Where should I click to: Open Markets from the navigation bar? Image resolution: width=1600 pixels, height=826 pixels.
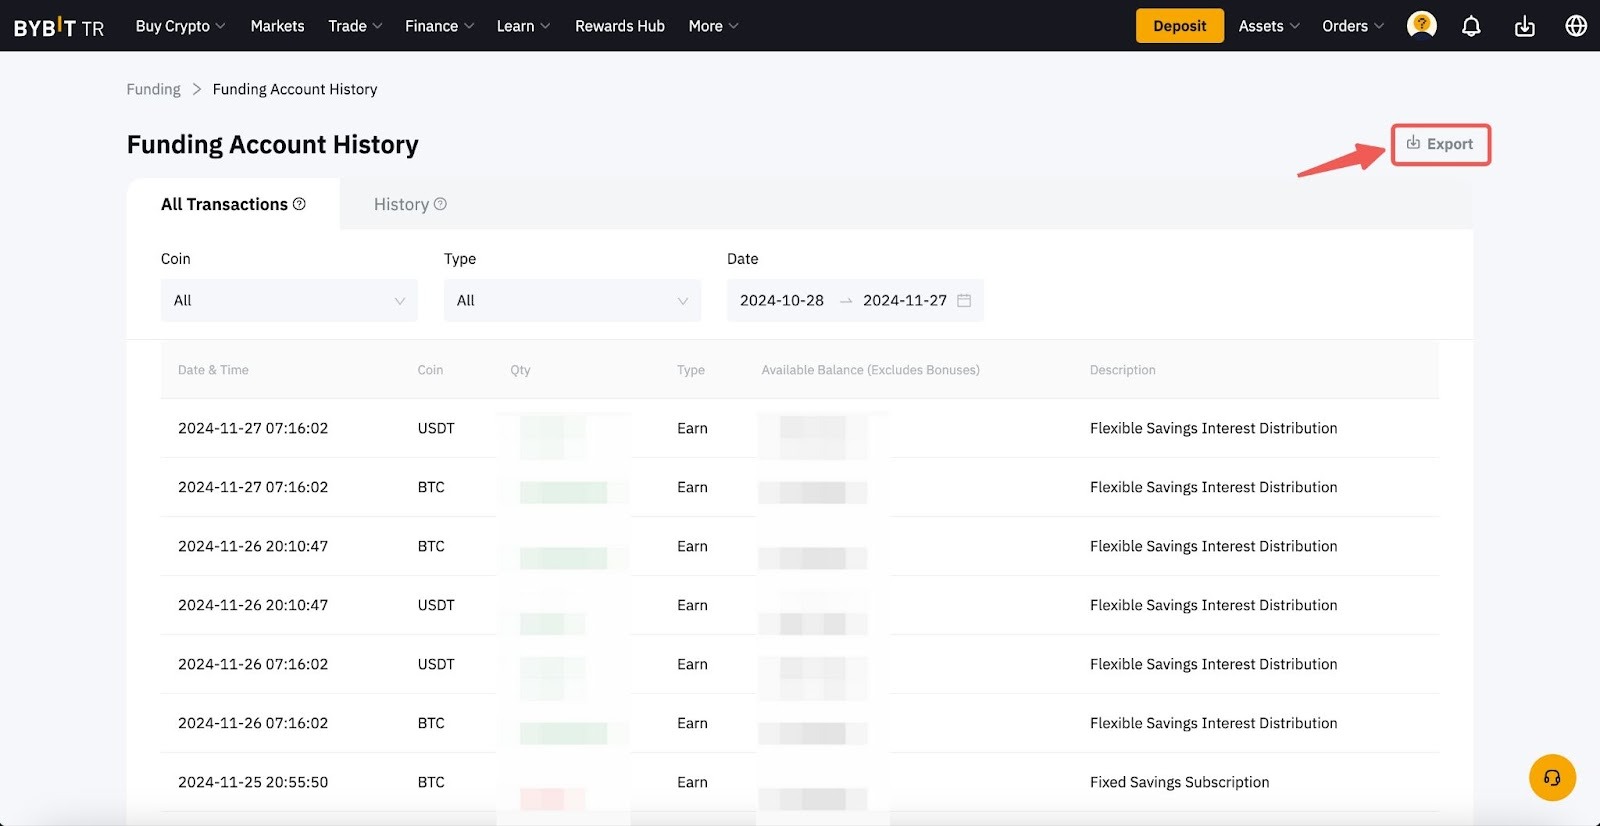pos(277,26)
